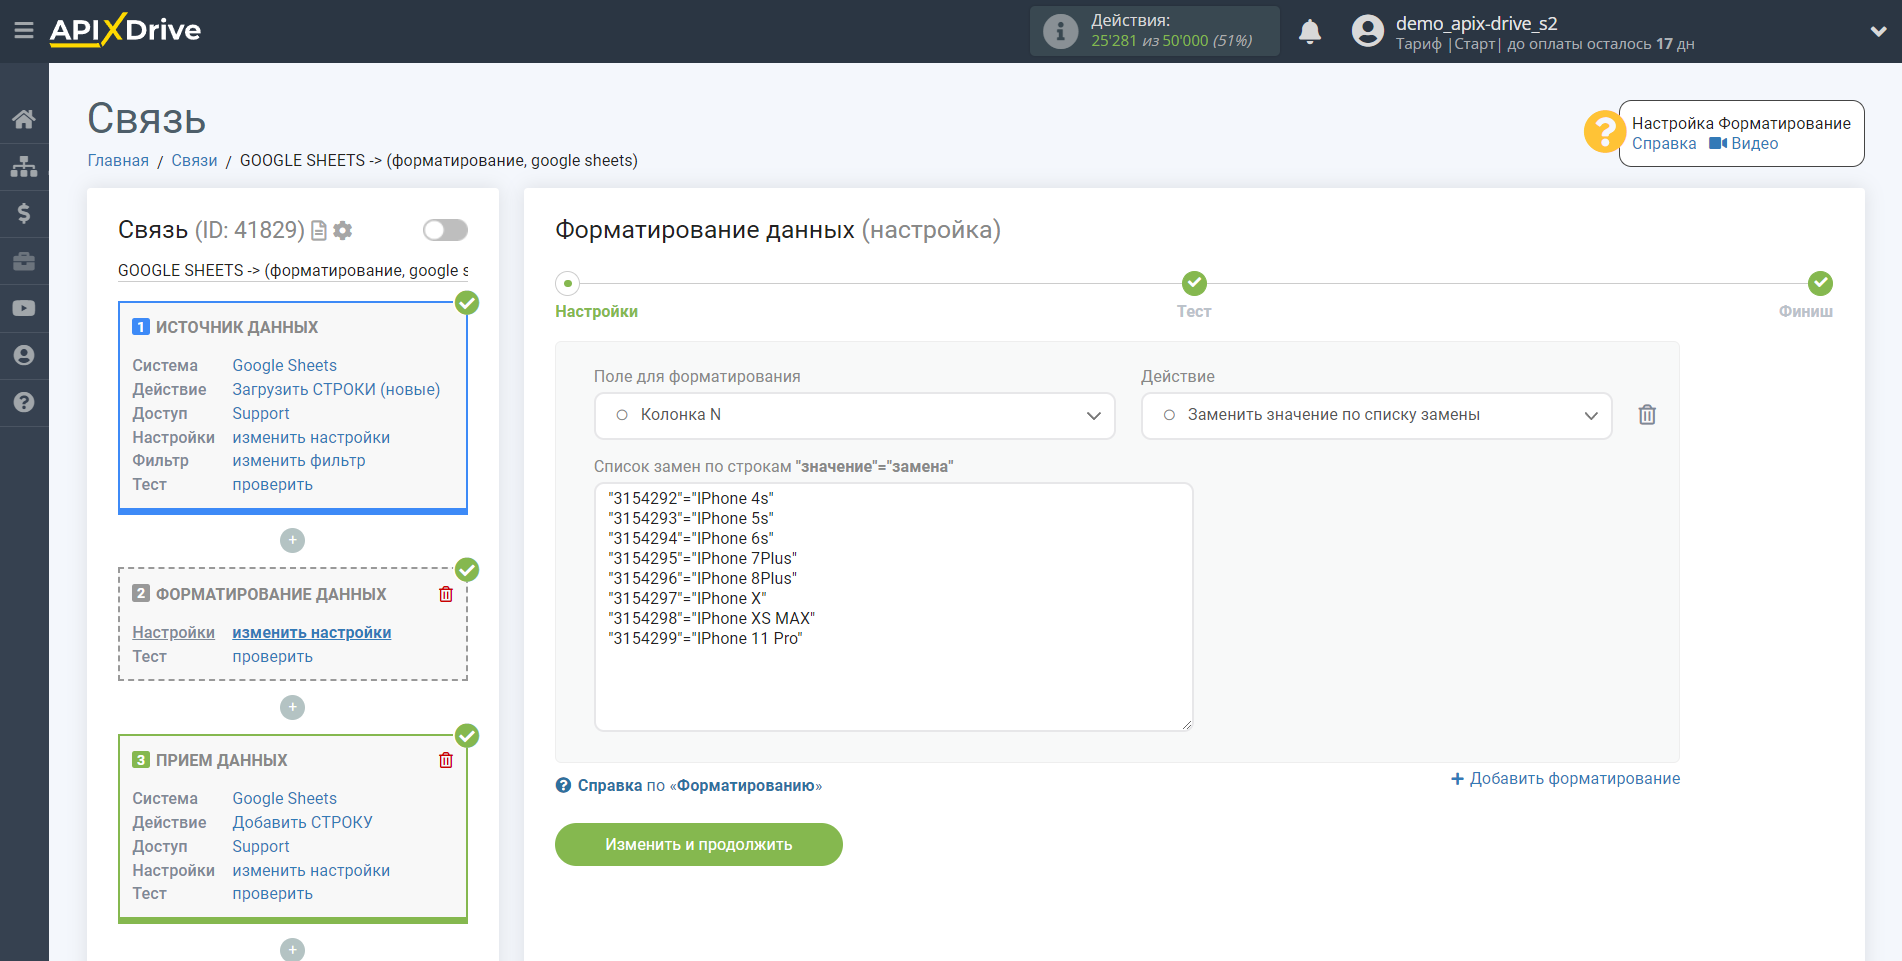Go to Связи breadcrumb
1902x961 pixels.
pos(194,161)
